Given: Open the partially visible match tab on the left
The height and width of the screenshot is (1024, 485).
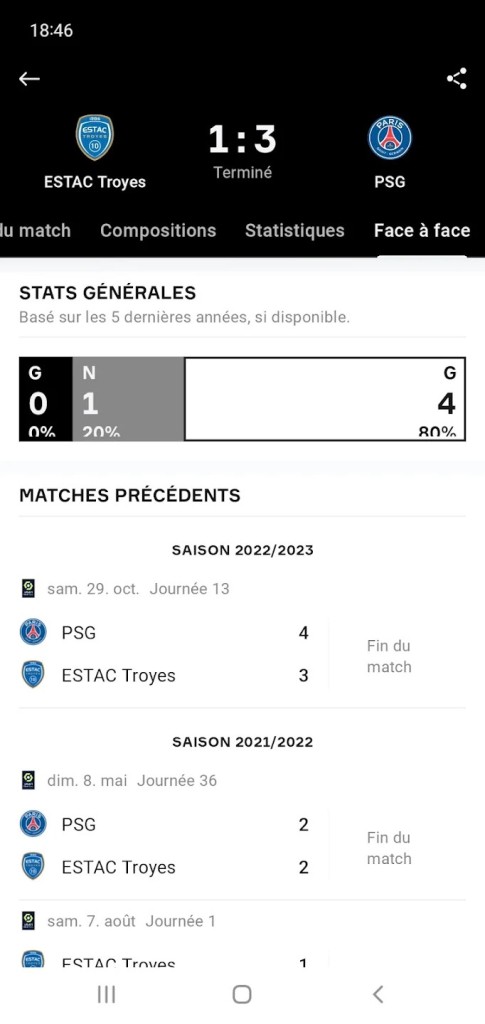Looking at the screenshot, I should 35,231.
